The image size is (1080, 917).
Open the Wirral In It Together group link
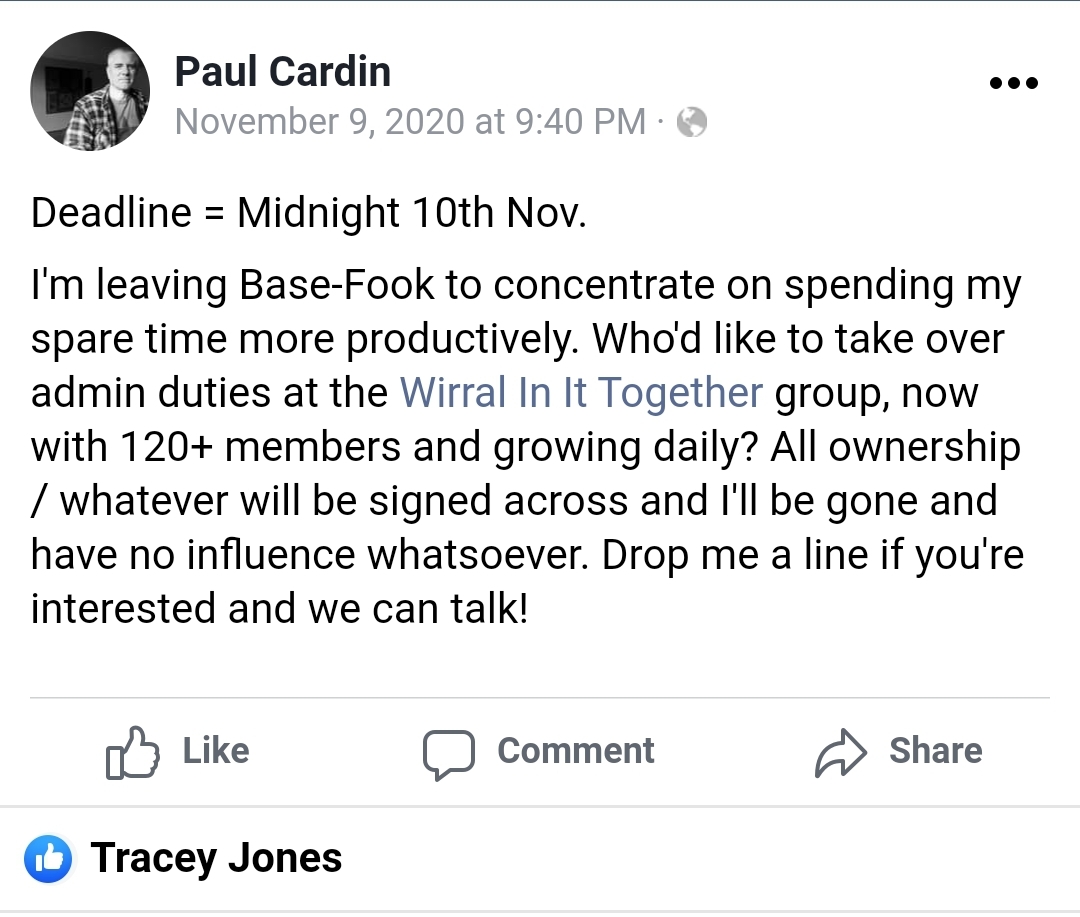coord(581,392)
